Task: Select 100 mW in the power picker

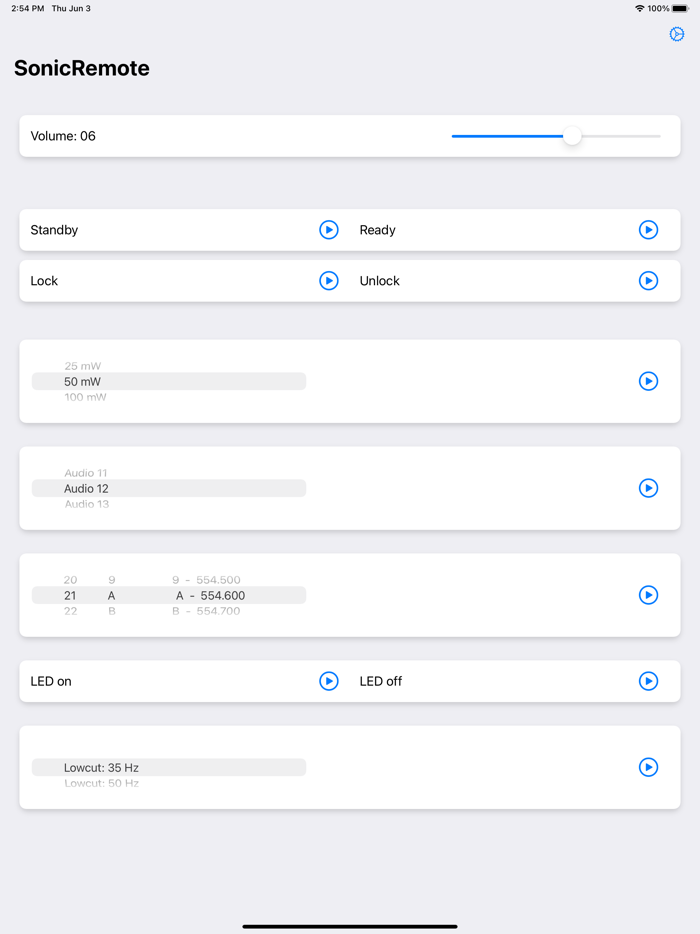Action: coord(85,398)
